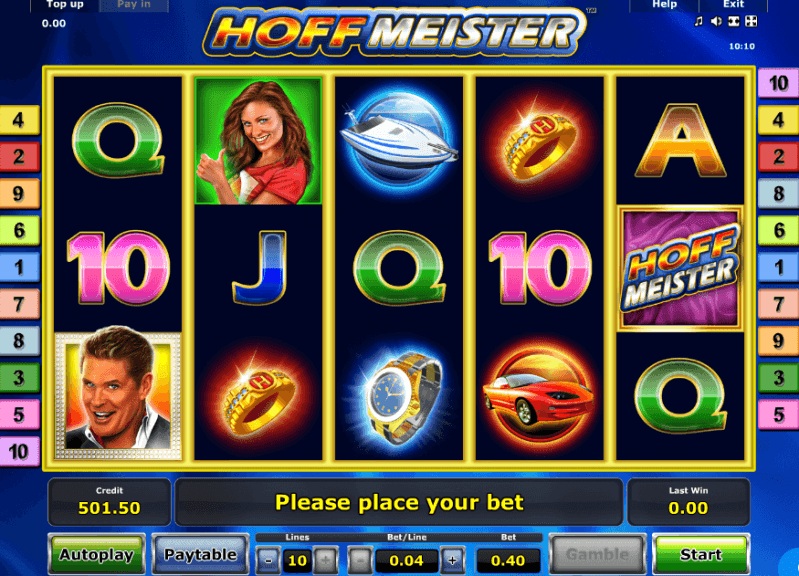Increase Bet/Line with the plus button
The image size is (799, 576).
(452, 561)
